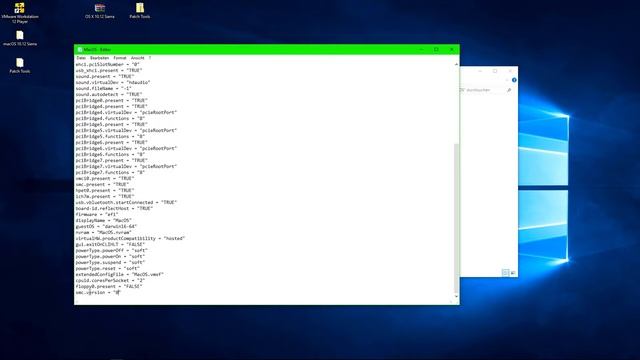This screenshot has height=360, width=640.
Task: Click the Editor scrollbar up arrow
Action: coord(456,64)
